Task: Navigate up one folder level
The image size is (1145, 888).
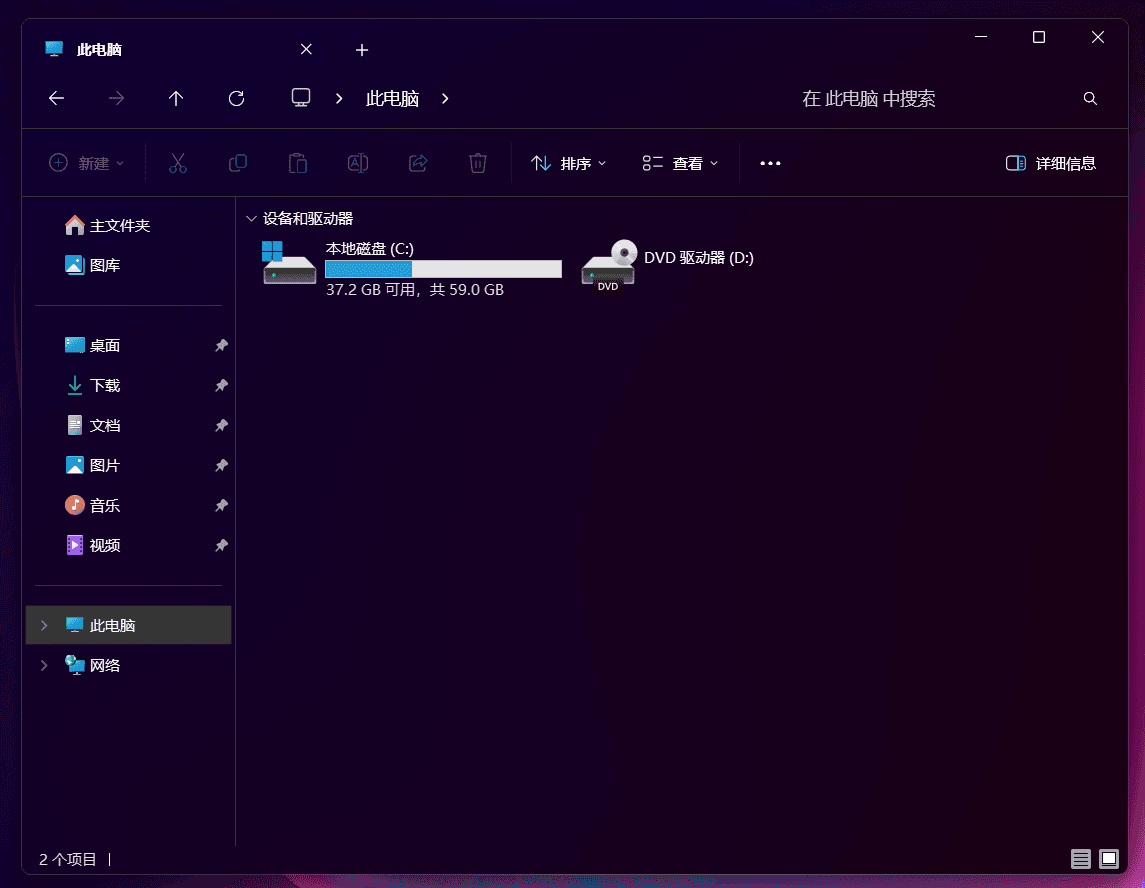Action: [176, 99]
